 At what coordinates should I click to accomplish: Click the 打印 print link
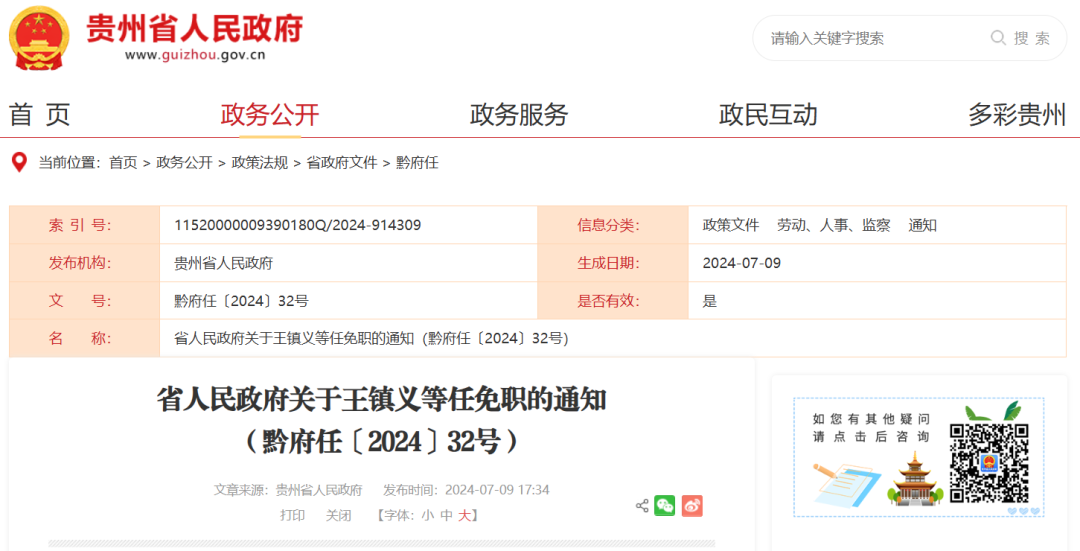tap(293, 516)
